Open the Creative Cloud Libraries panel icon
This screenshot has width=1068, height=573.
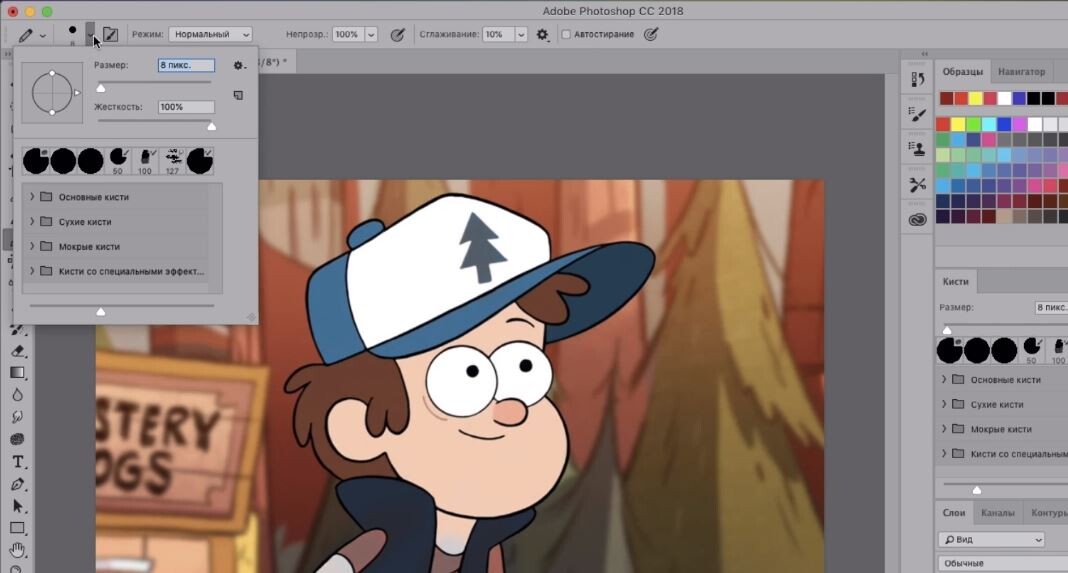click(x=917, y=219)
